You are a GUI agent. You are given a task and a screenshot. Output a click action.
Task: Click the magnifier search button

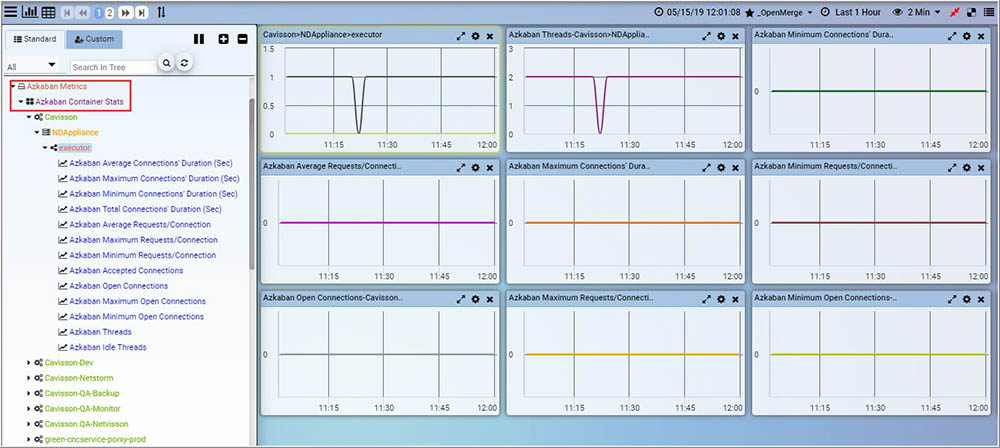tap(166, 63)
